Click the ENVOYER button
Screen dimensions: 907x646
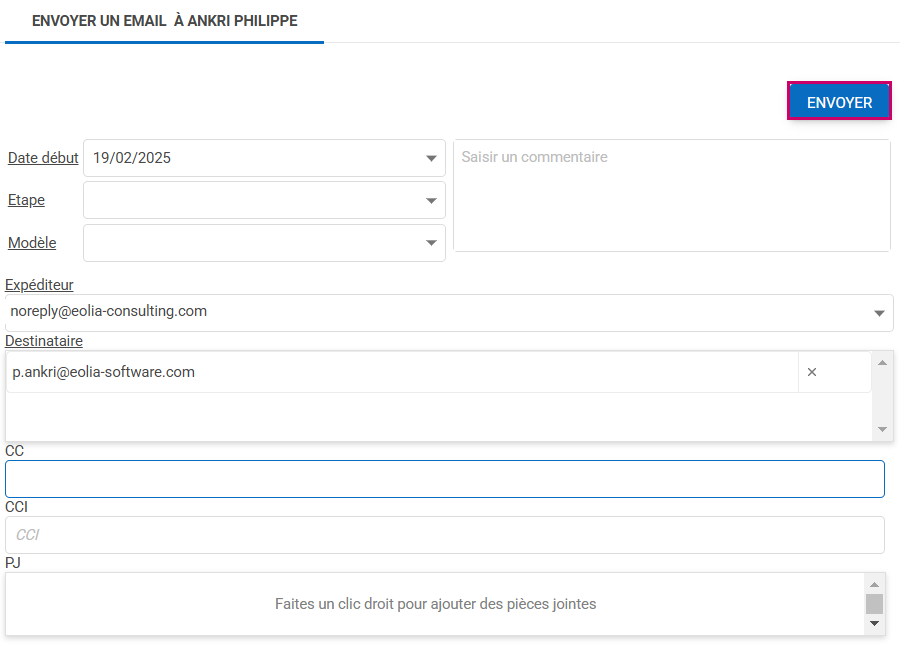point(839,102)
